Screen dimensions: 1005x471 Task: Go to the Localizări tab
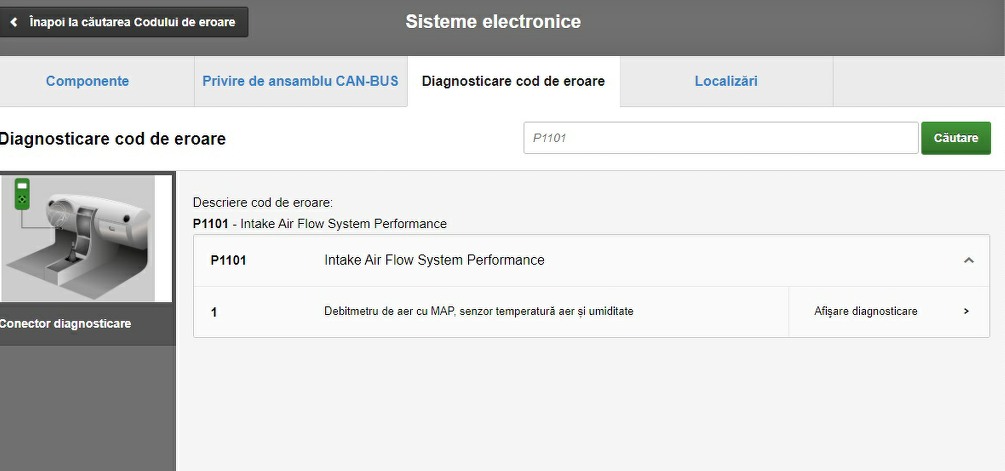click(726, 81)
